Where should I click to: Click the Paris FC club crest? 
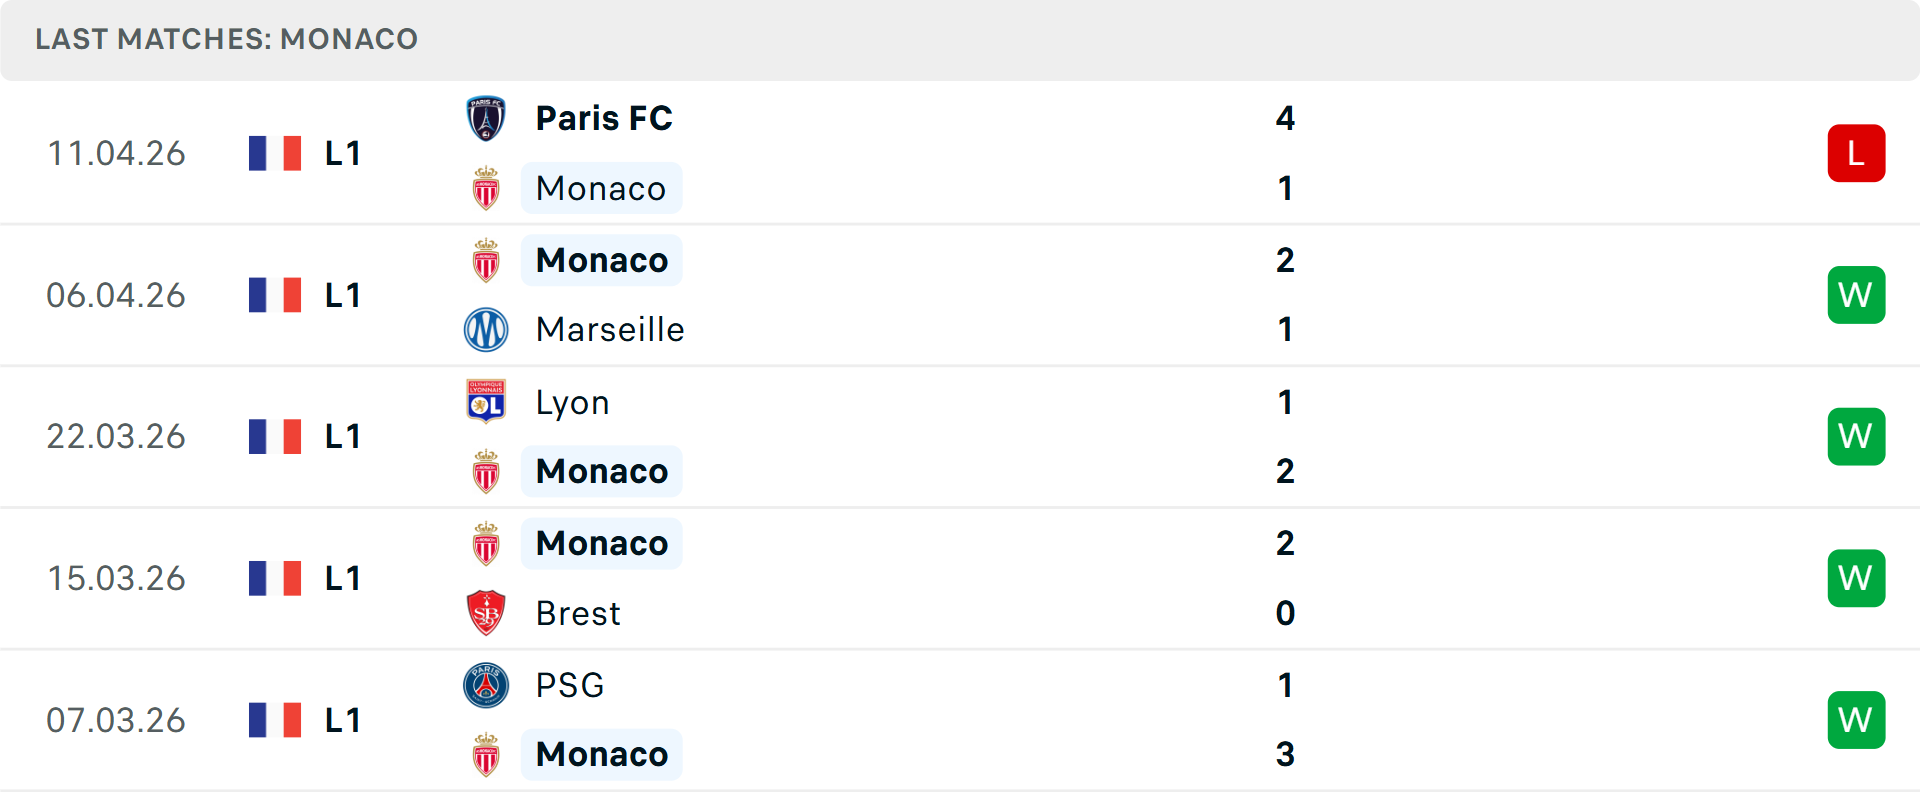coord(486,118)
